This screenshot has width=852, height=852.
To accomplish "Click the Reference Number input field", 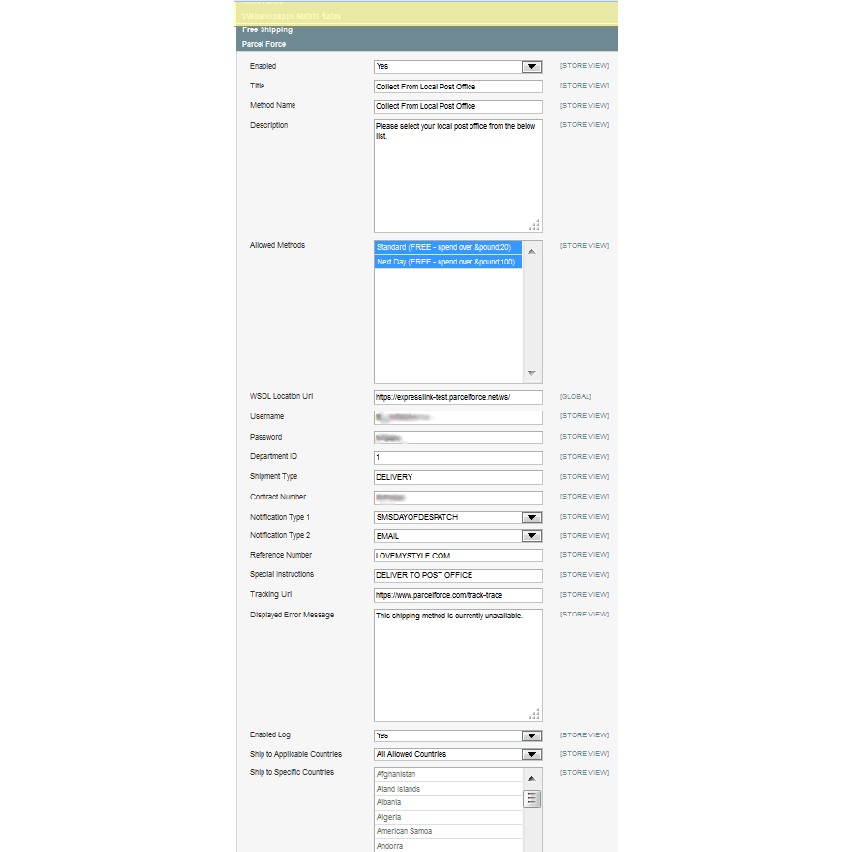I will pos(458,555).
